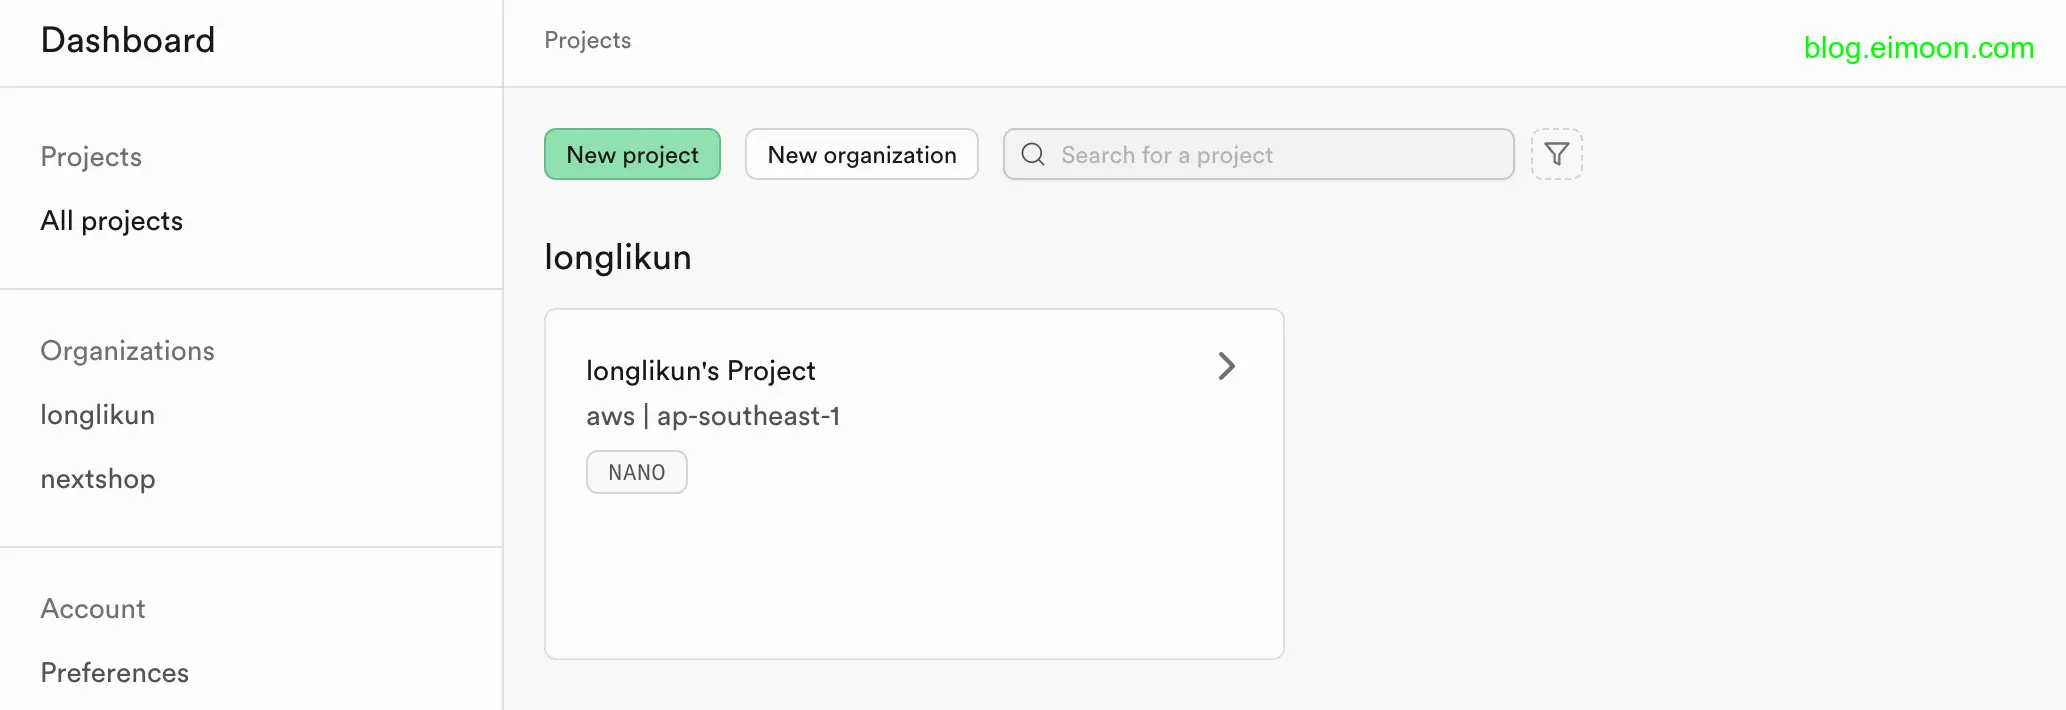
Task: Go to Preferences under Account
Action: click(x=114, y=673)
